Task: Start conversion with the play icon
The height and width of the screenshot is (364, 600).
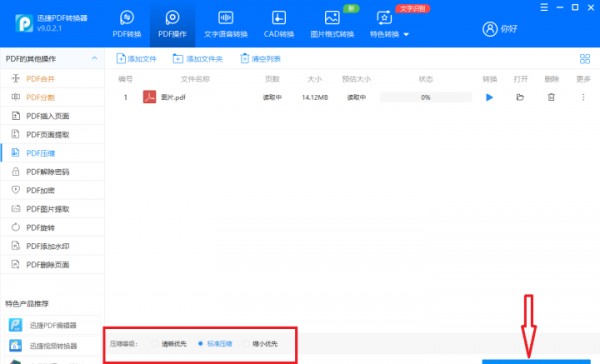Action: click(x=489, y=97)
